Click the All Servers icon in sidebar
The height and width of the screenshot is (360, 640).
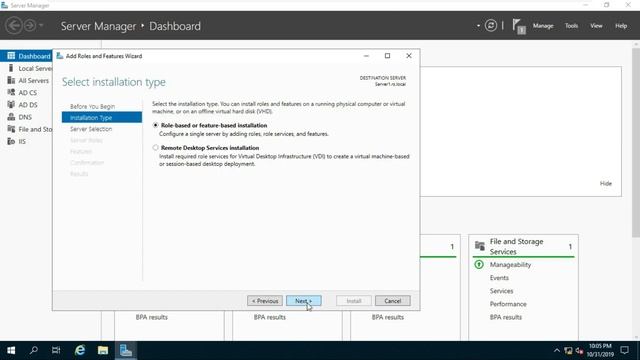(11, 80)
